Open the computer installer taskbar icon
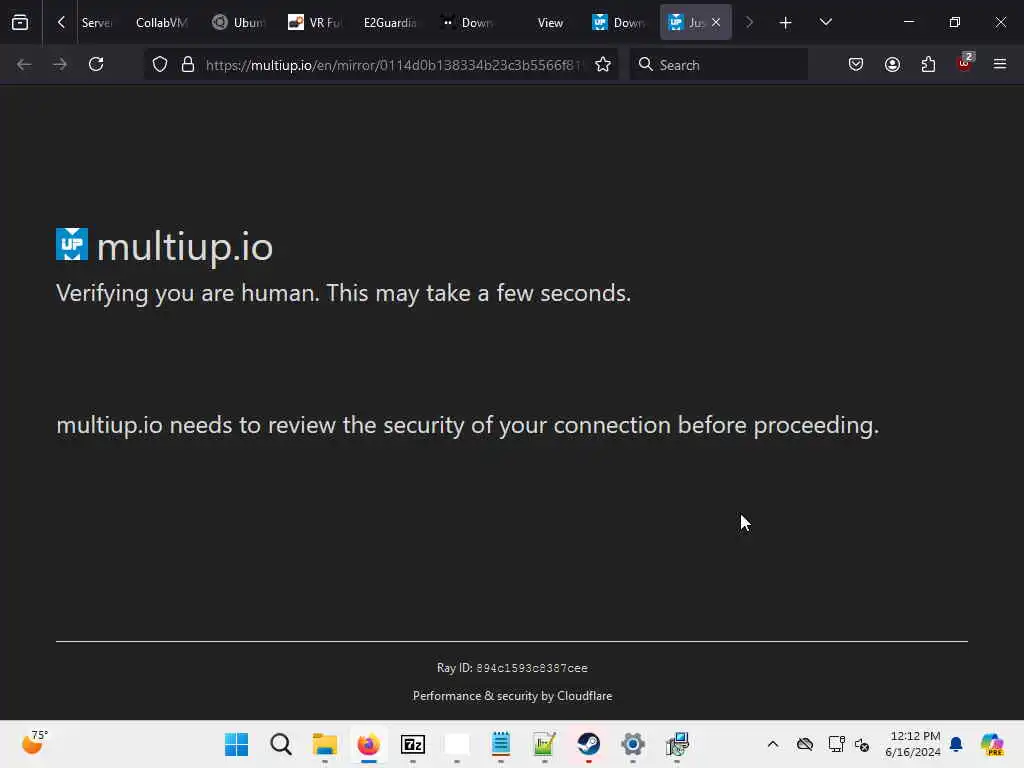 677,744
